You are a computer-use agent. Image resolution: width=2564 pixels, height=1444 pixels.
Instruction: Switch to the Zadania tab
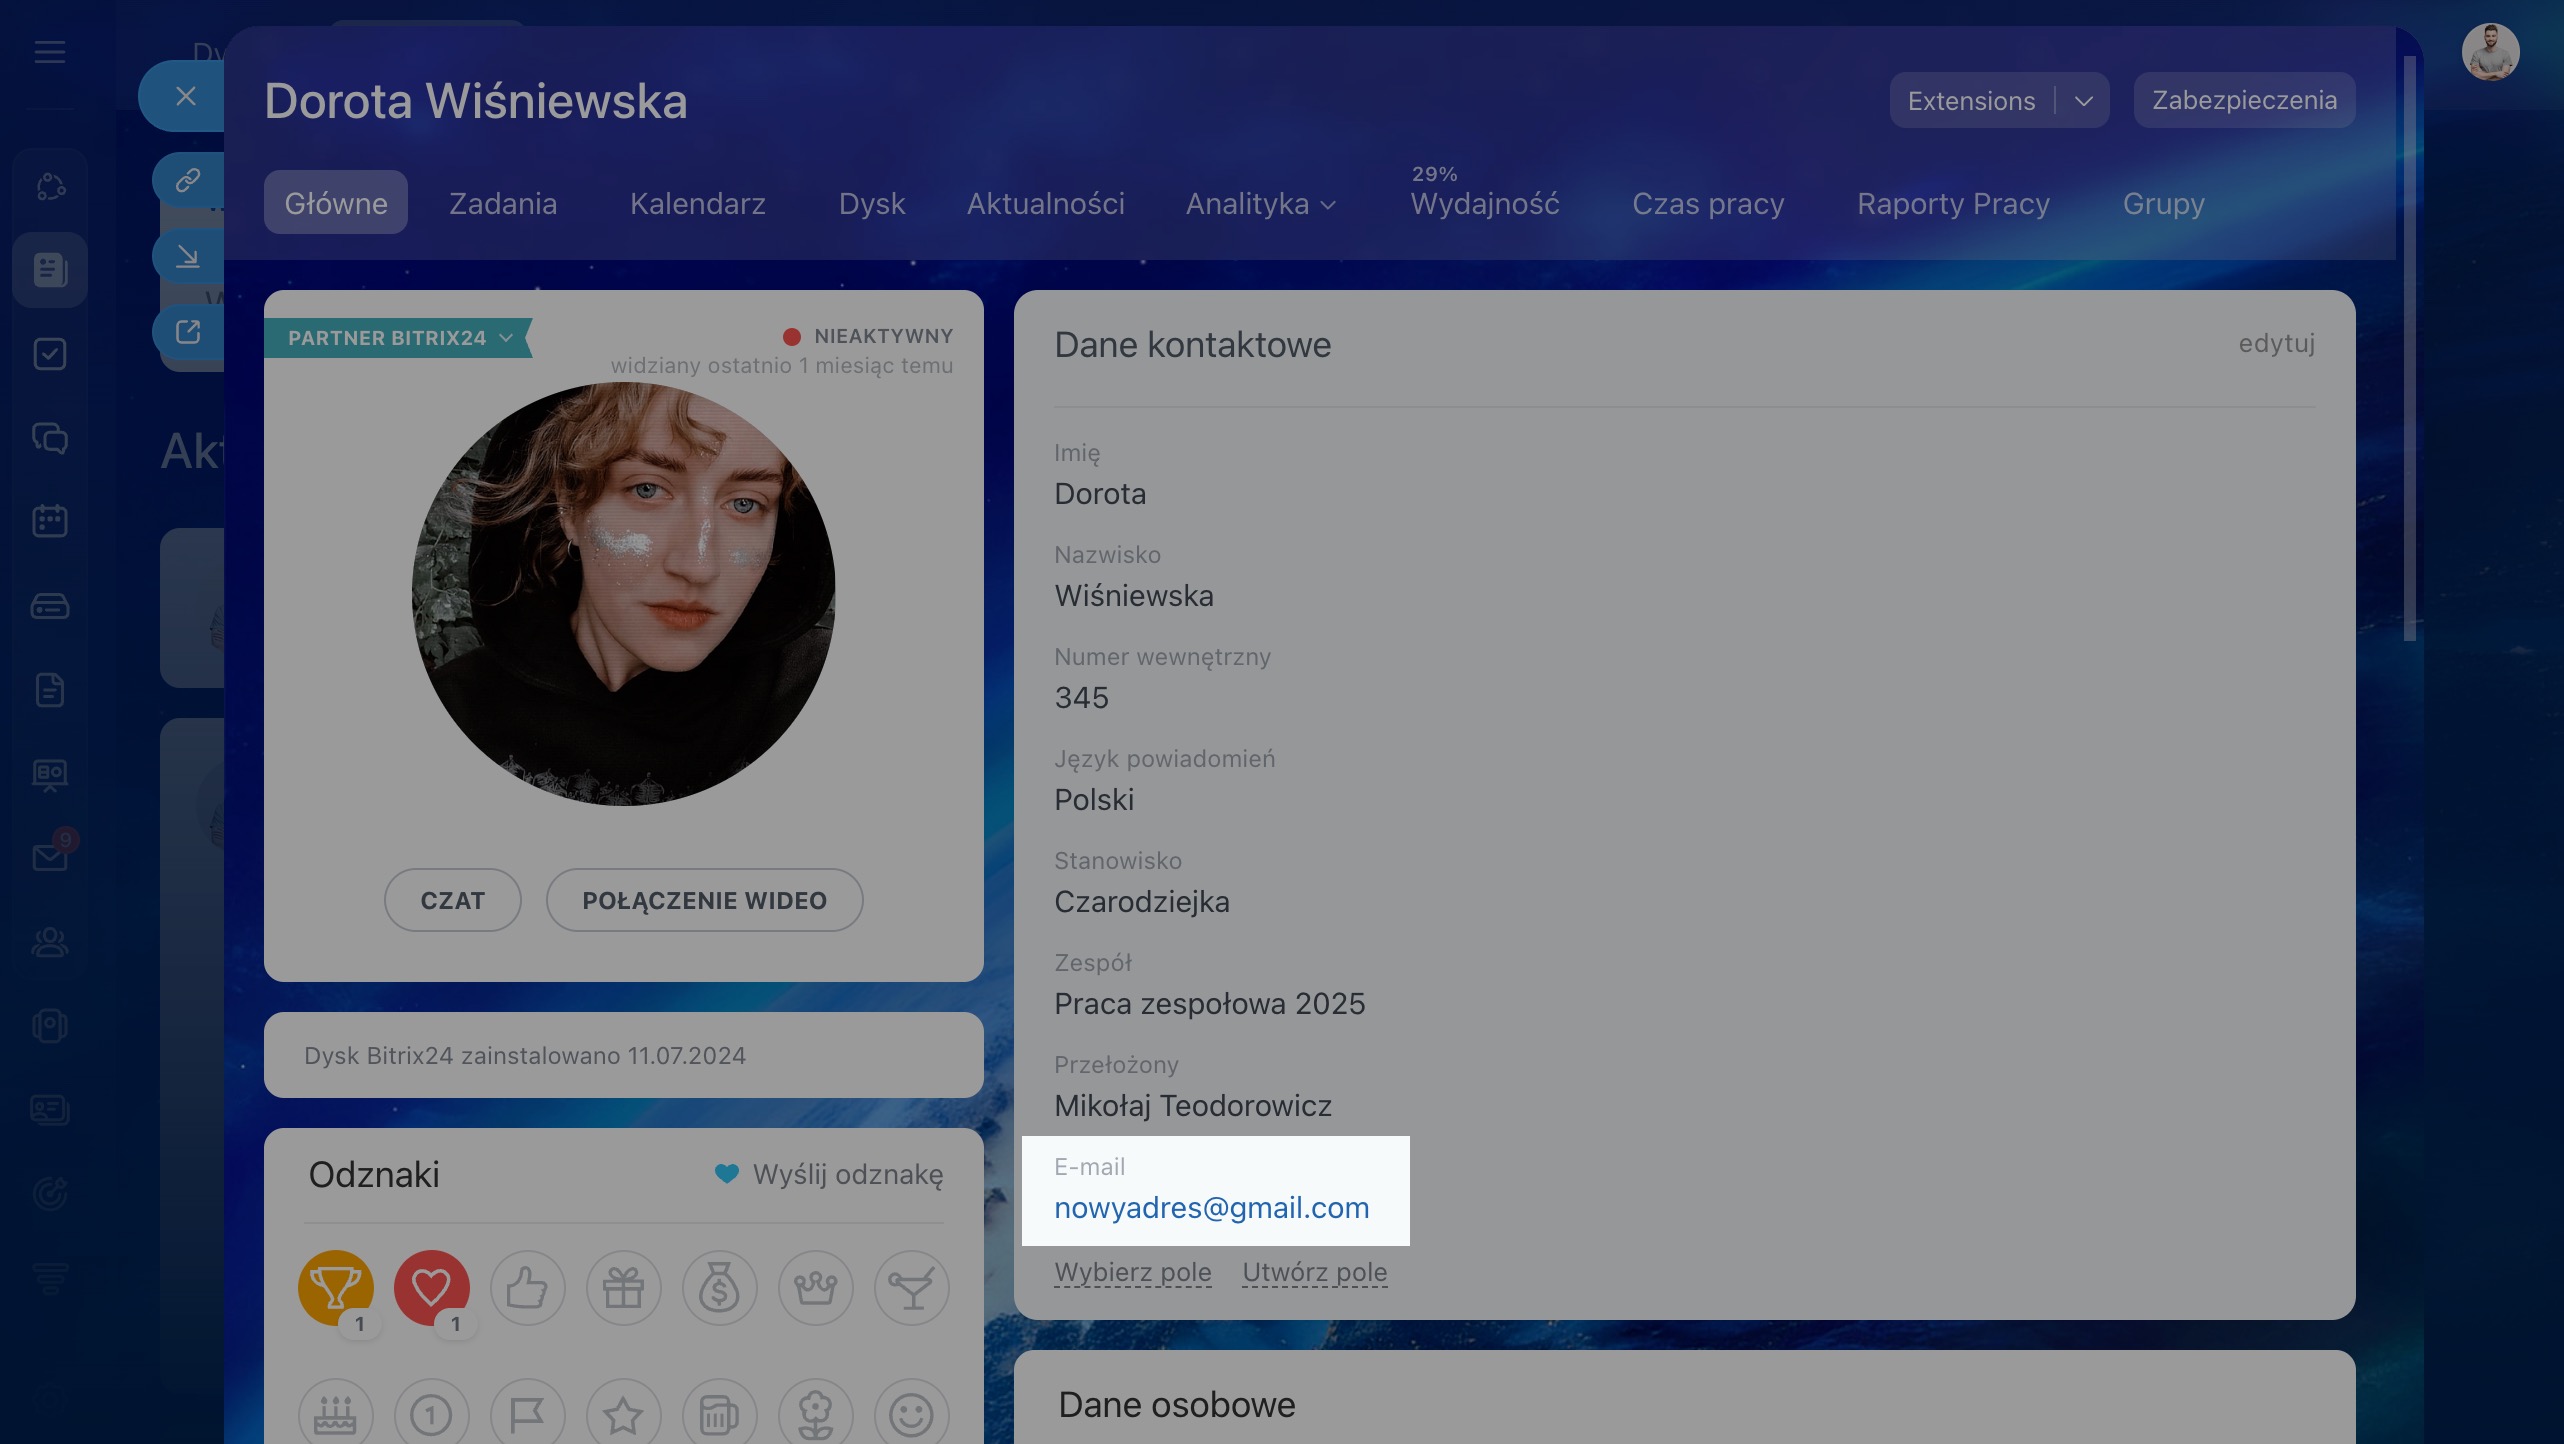[x=503, y=204]
